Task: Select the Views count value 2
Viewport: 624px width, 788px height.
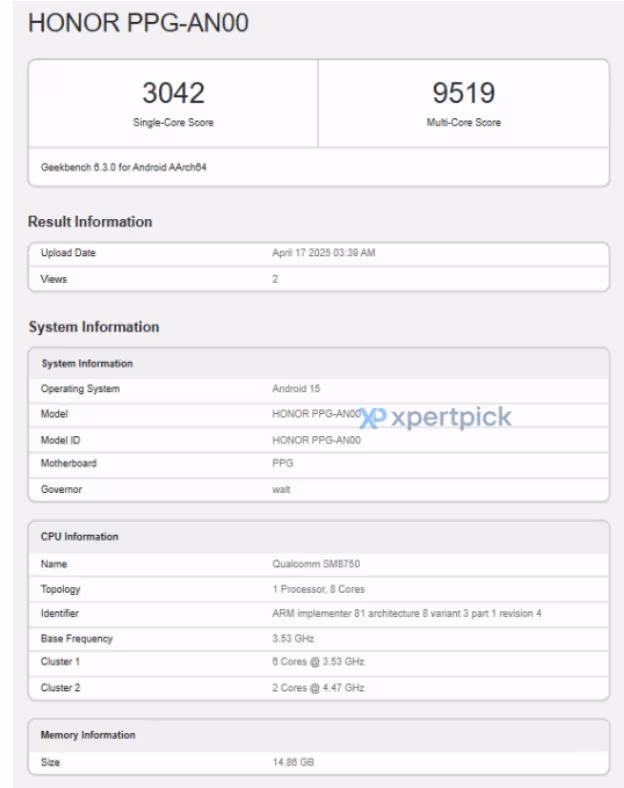Action: 275,279
